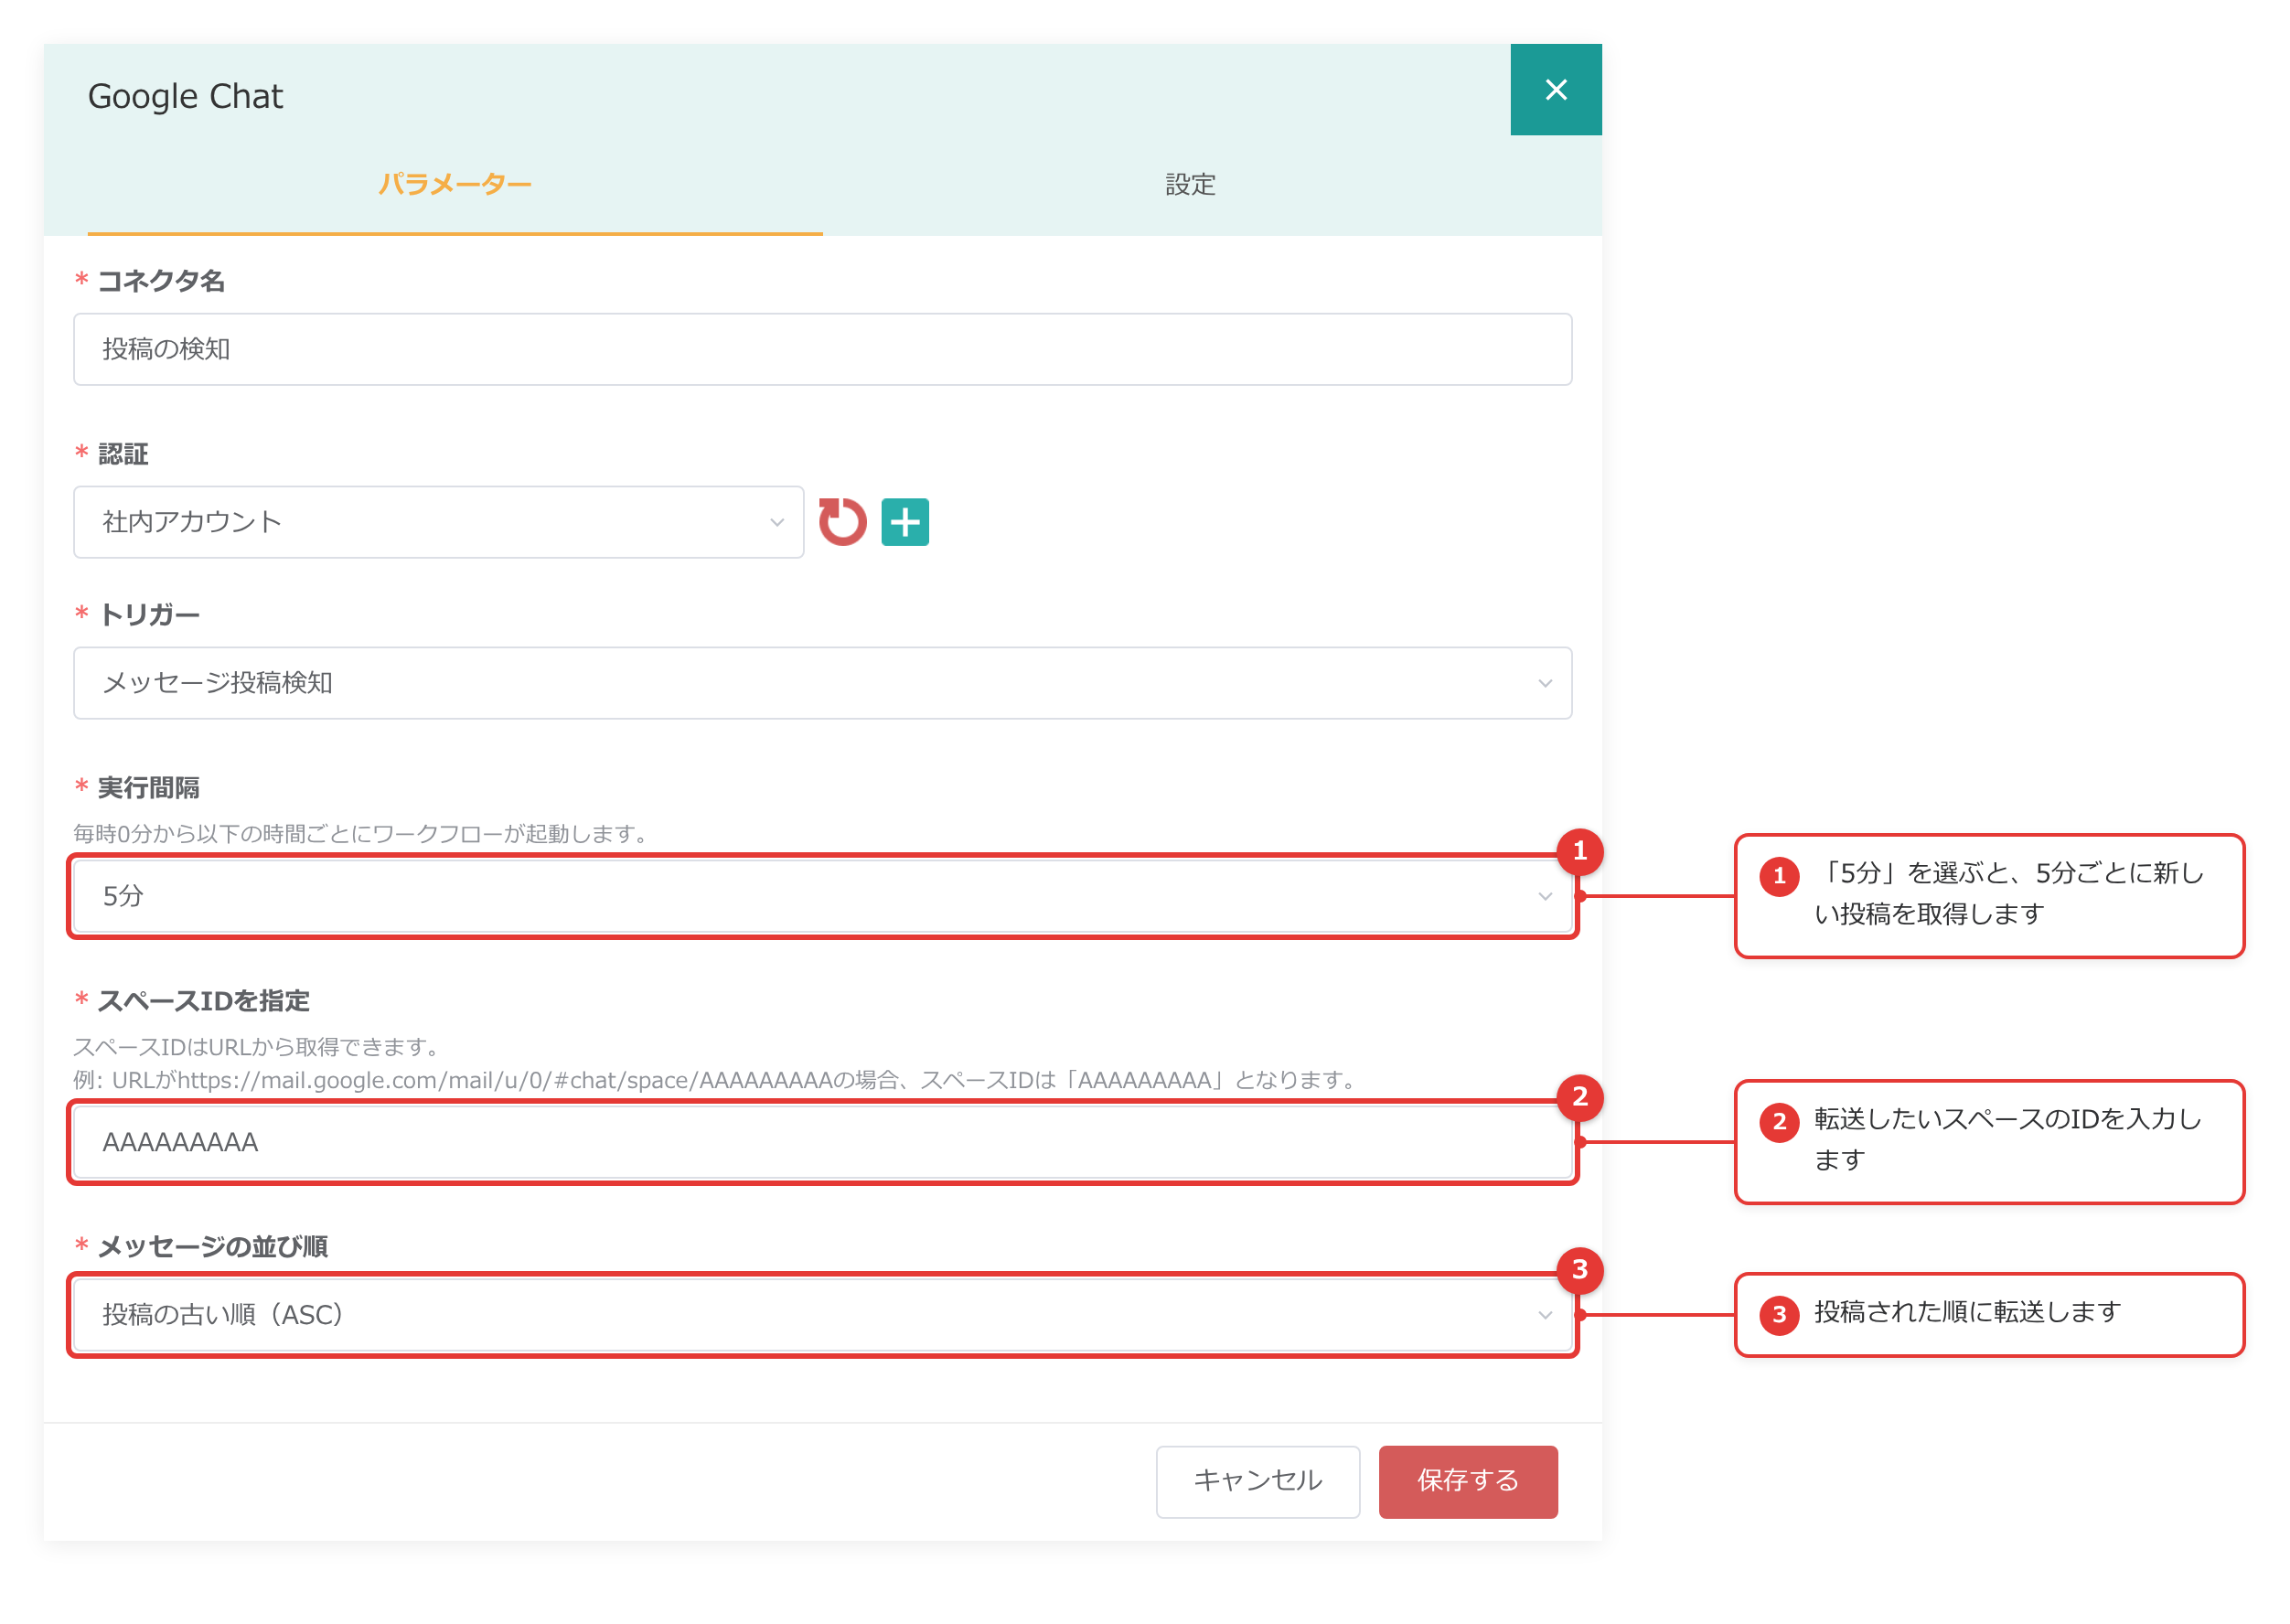Click the スペースID input with AAAAAAAAA
Viewport: 2290px width, 1624px height.
tap(822, 1142)
